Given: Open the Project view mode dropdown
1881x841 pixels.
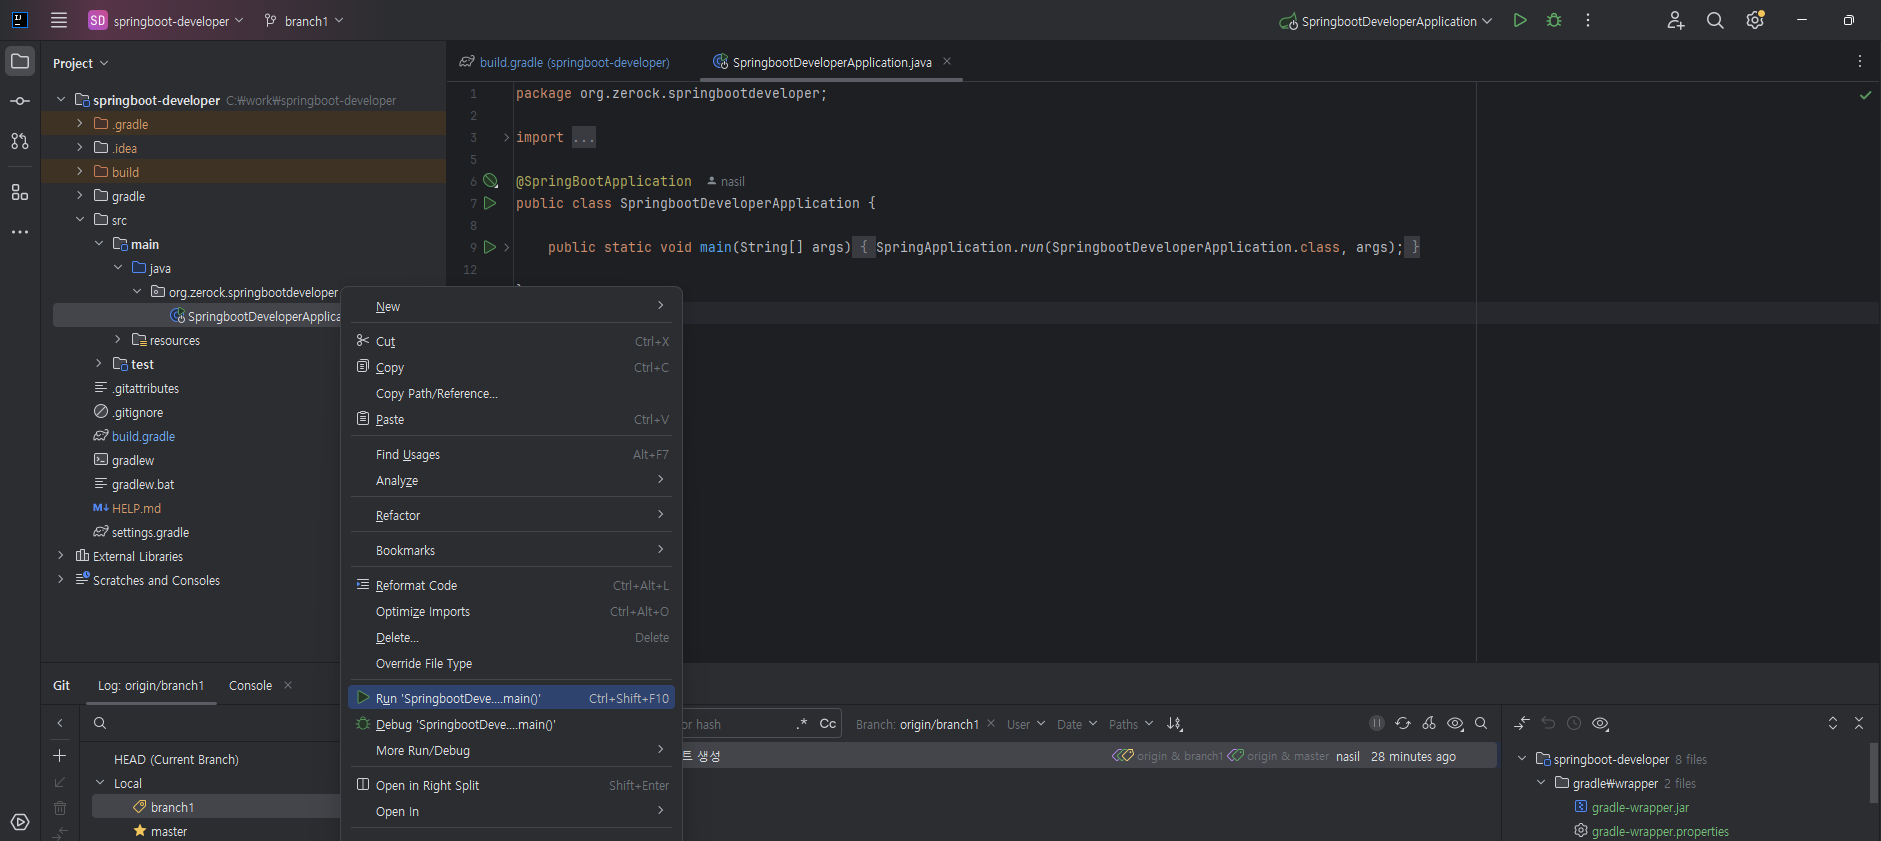Looking at the screenshot, I should coord(80,63).
